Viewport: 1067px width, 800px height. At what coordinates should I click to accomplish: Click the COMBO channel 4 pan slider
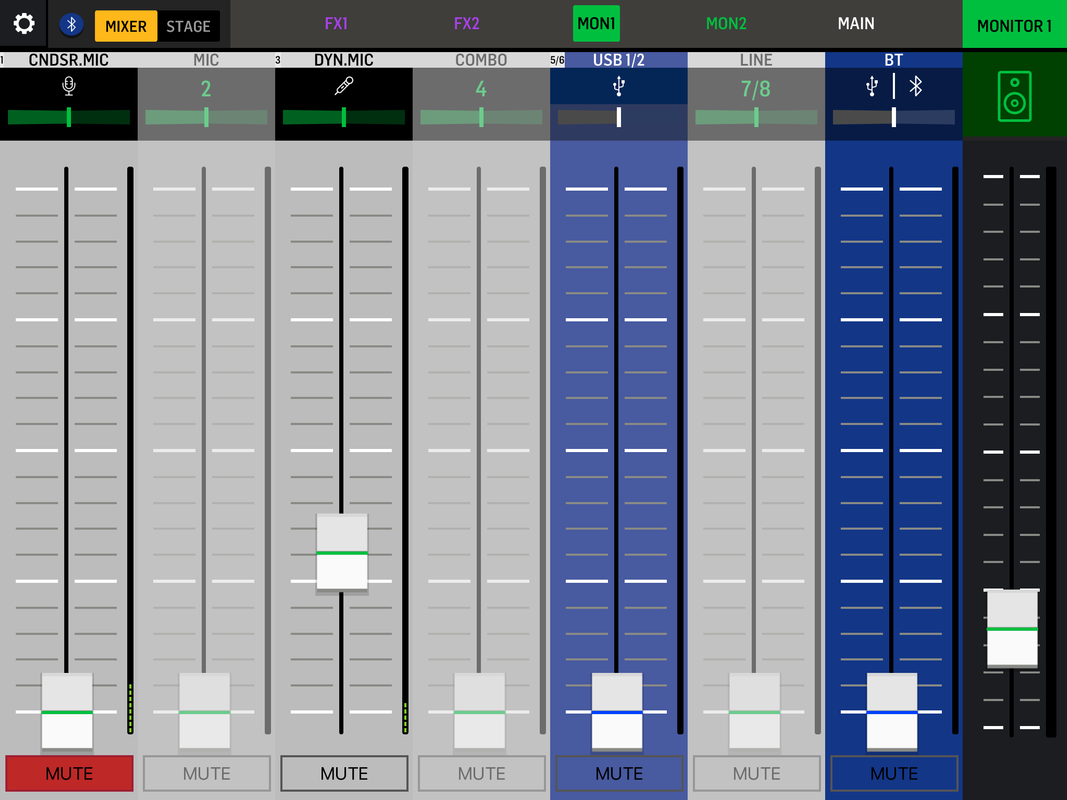click(x=481, y=117)
